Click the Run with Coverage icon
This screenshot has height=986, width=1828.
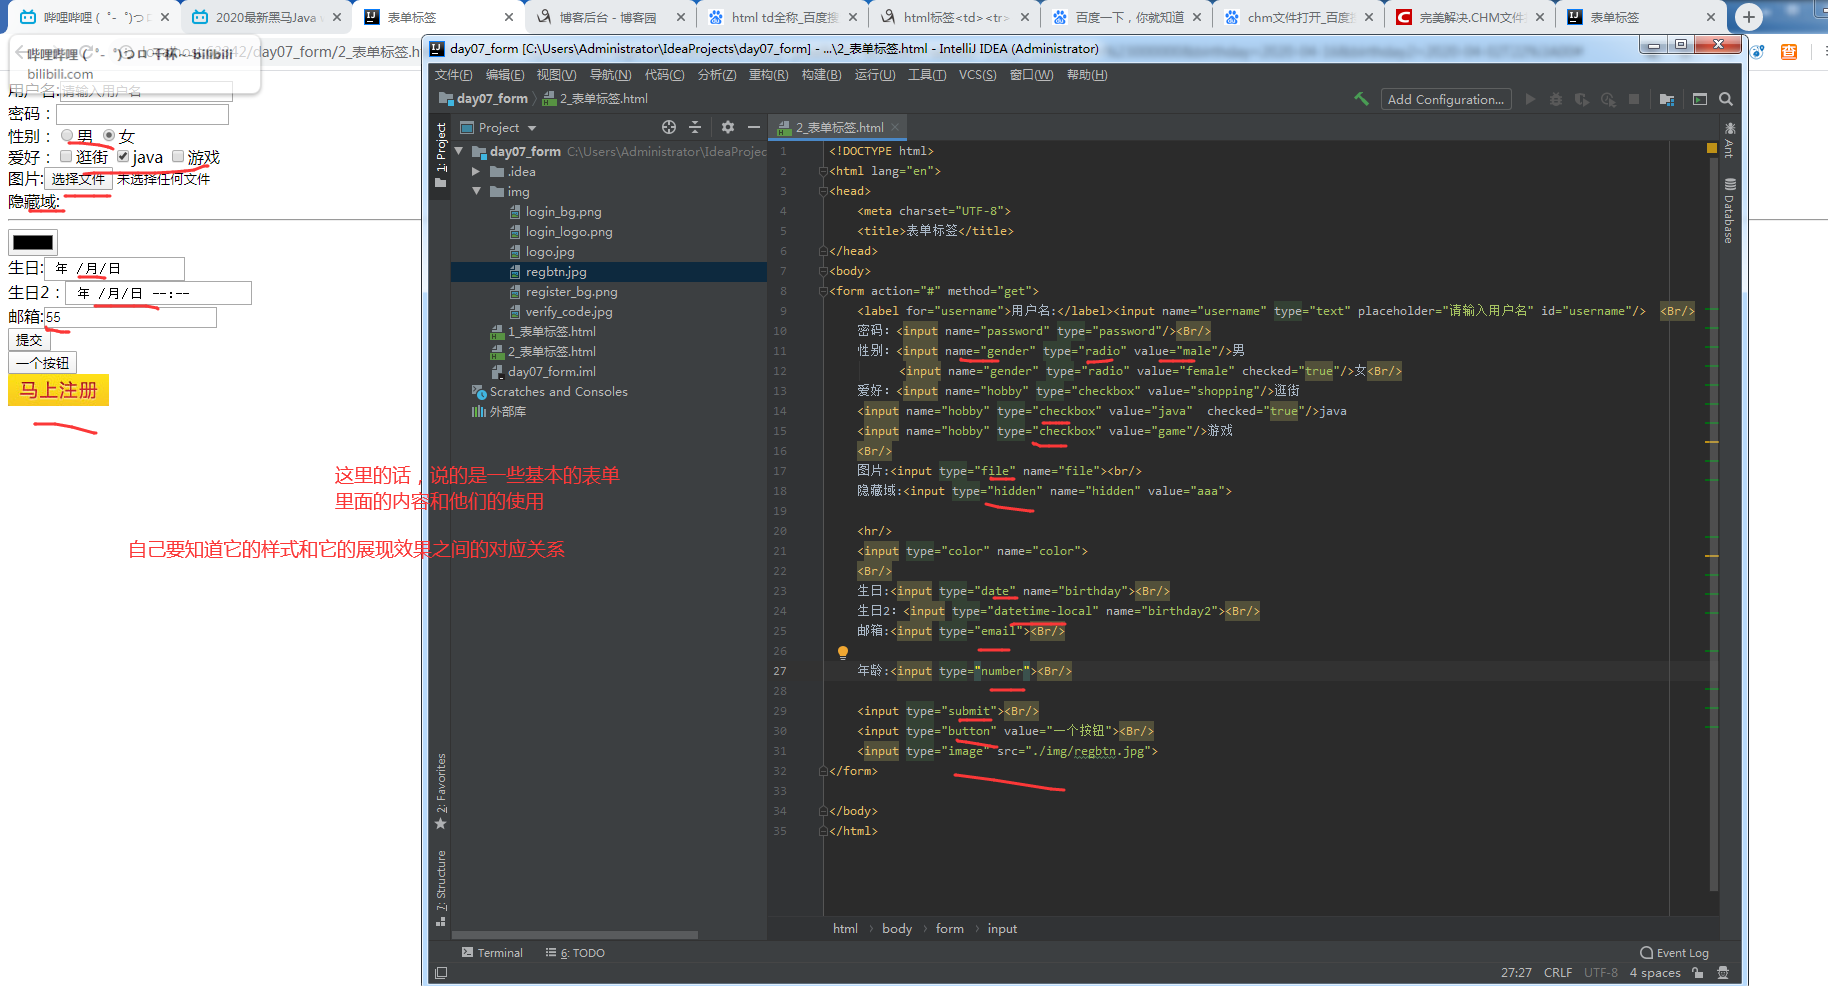(1582, 99)
